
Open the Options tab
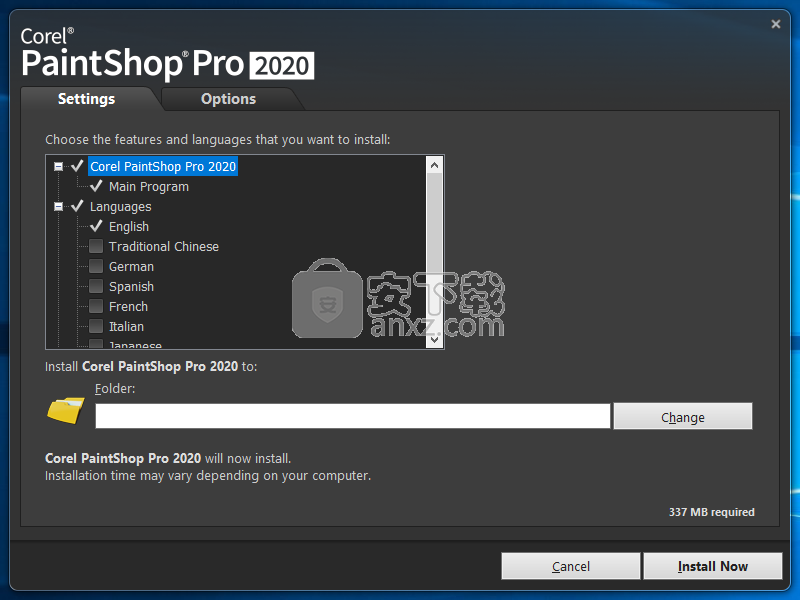(x=229, y=99)
